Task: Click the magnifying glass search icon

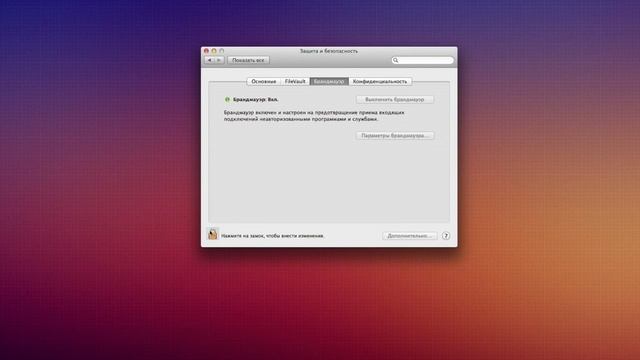Action: coord(395,60)
